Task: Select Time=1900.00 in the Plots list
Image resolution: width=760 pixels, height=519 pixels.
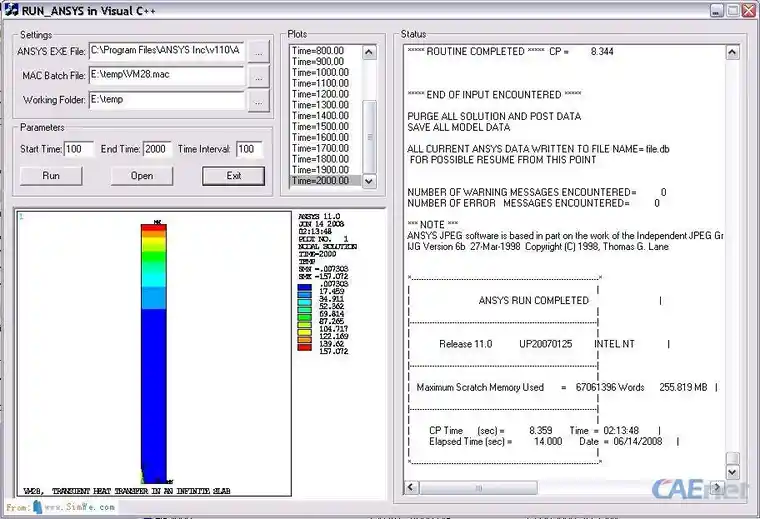Action: point(325,170)
